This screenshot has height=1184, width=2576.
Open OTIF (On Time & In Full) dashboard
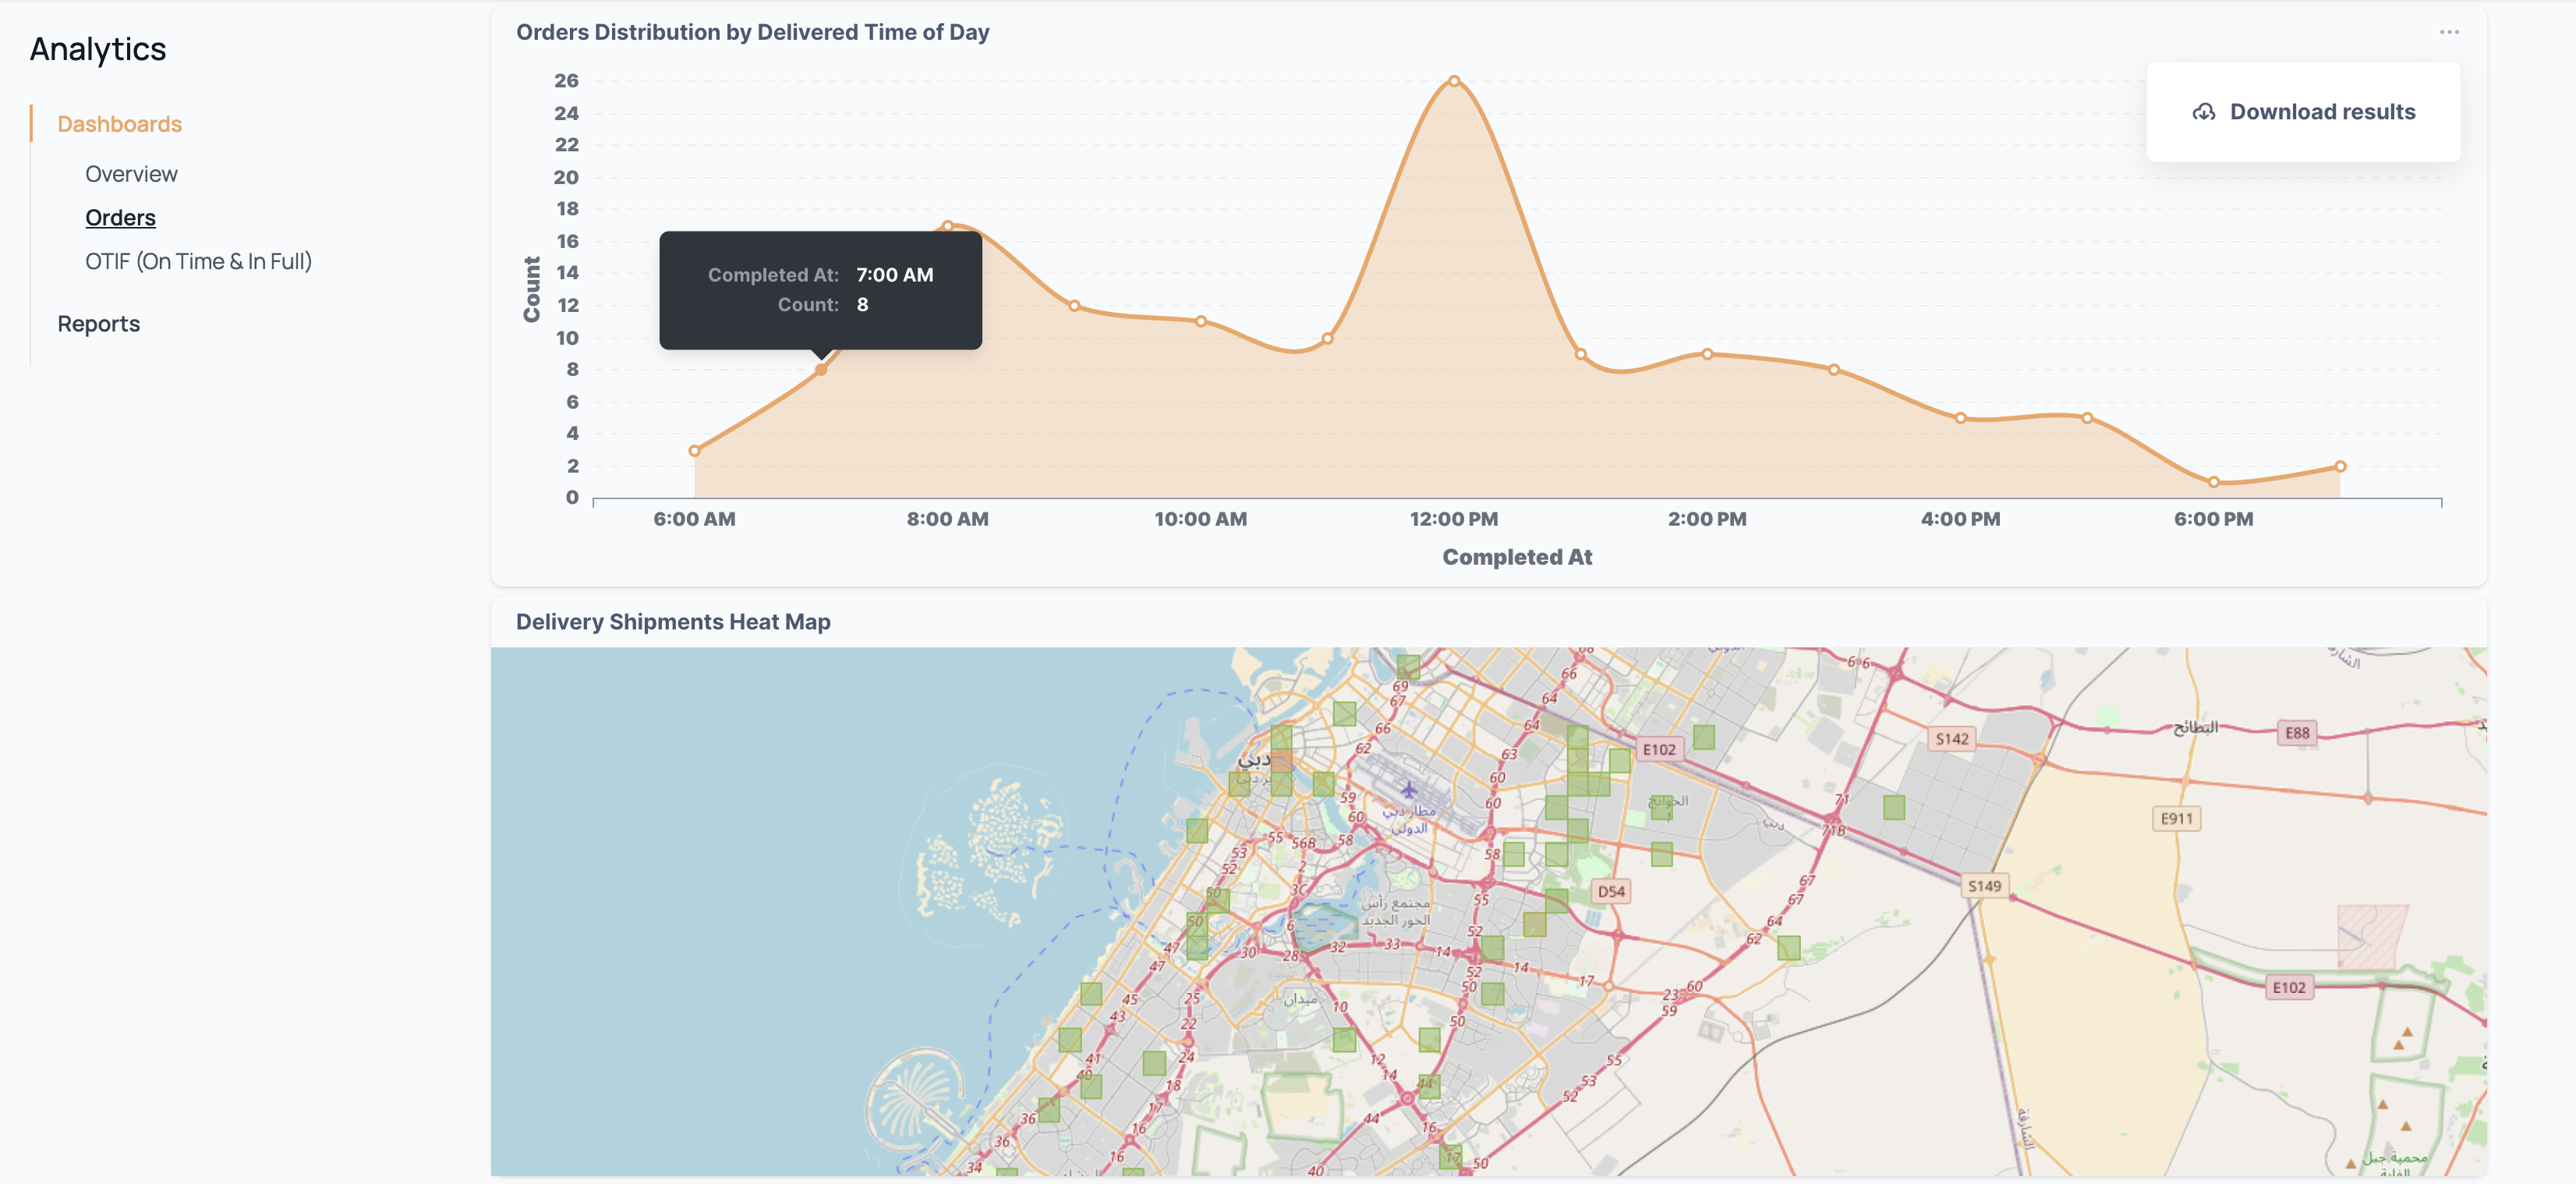point(198,262)
